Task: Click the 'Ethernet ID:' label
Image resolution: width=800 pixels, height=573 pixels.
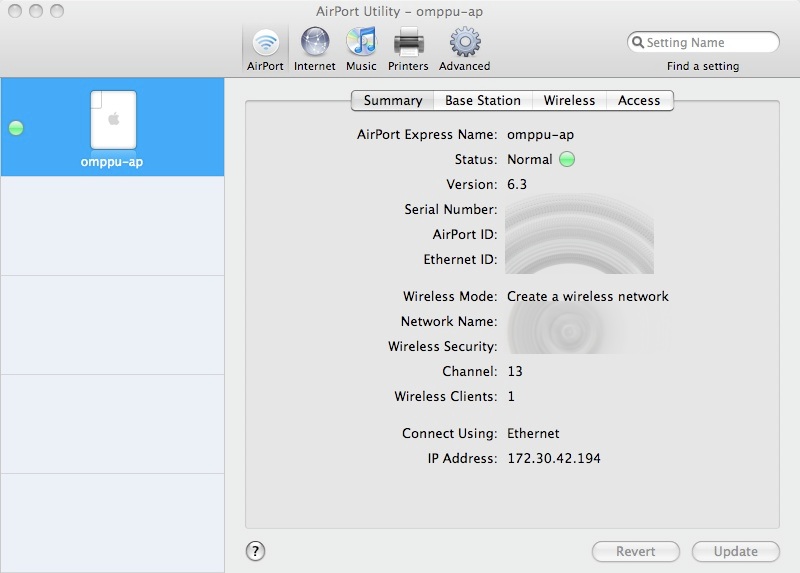Action: pos(460,259)
